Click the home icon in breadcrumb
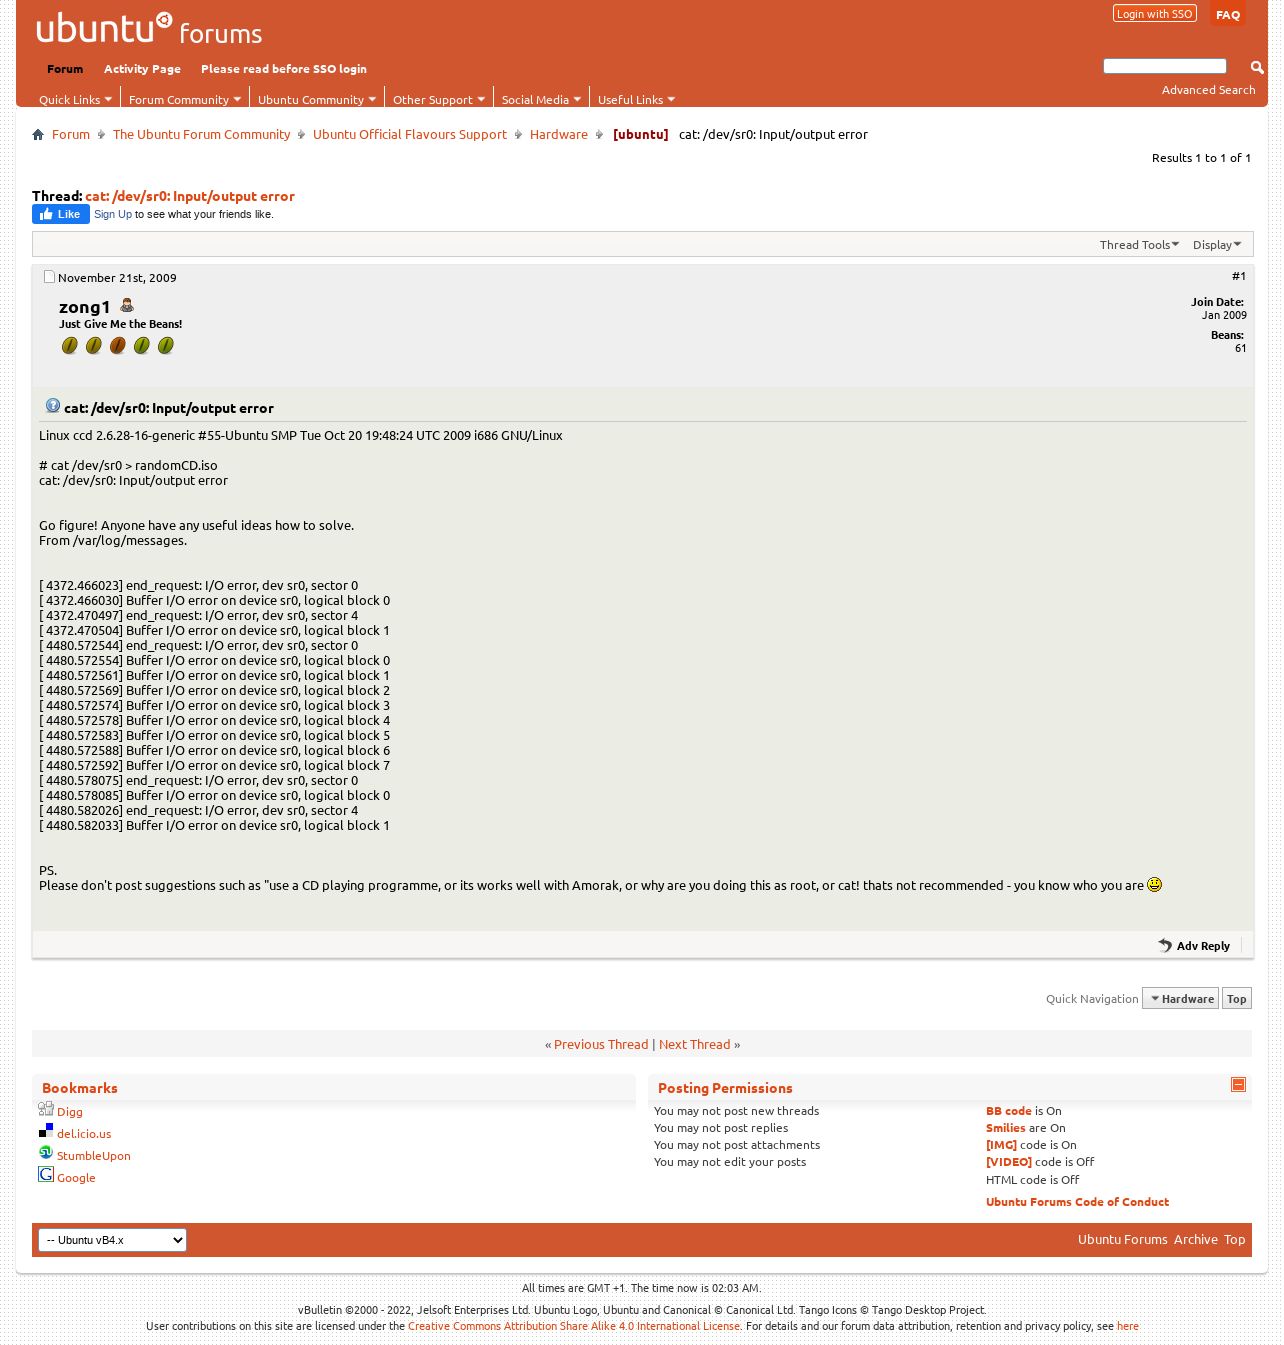Screen dimensions: 1284x1345 (38, 134)
